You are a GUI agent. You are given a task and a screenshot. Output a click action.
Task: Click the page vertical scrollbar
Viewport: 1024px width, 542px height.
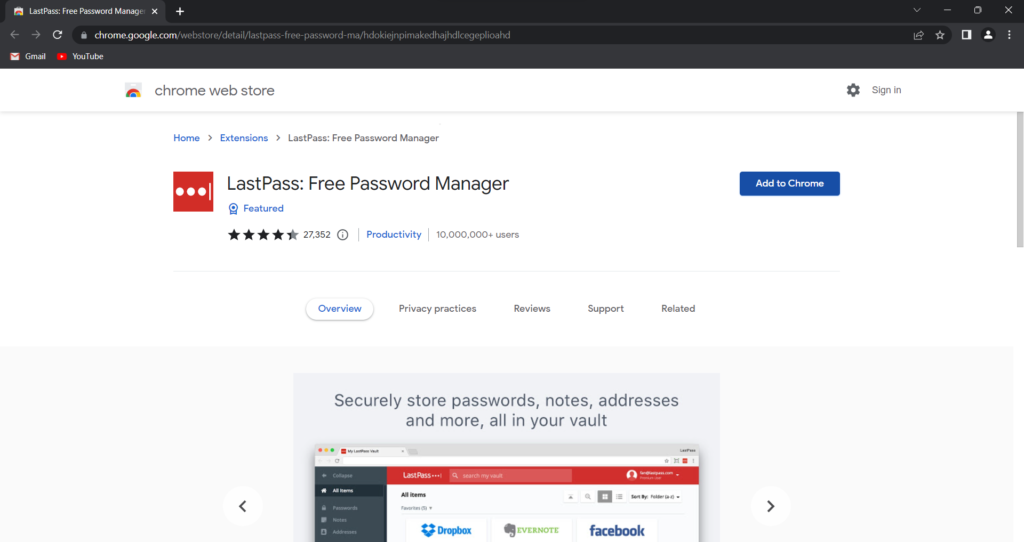[x=1019, y=180]
